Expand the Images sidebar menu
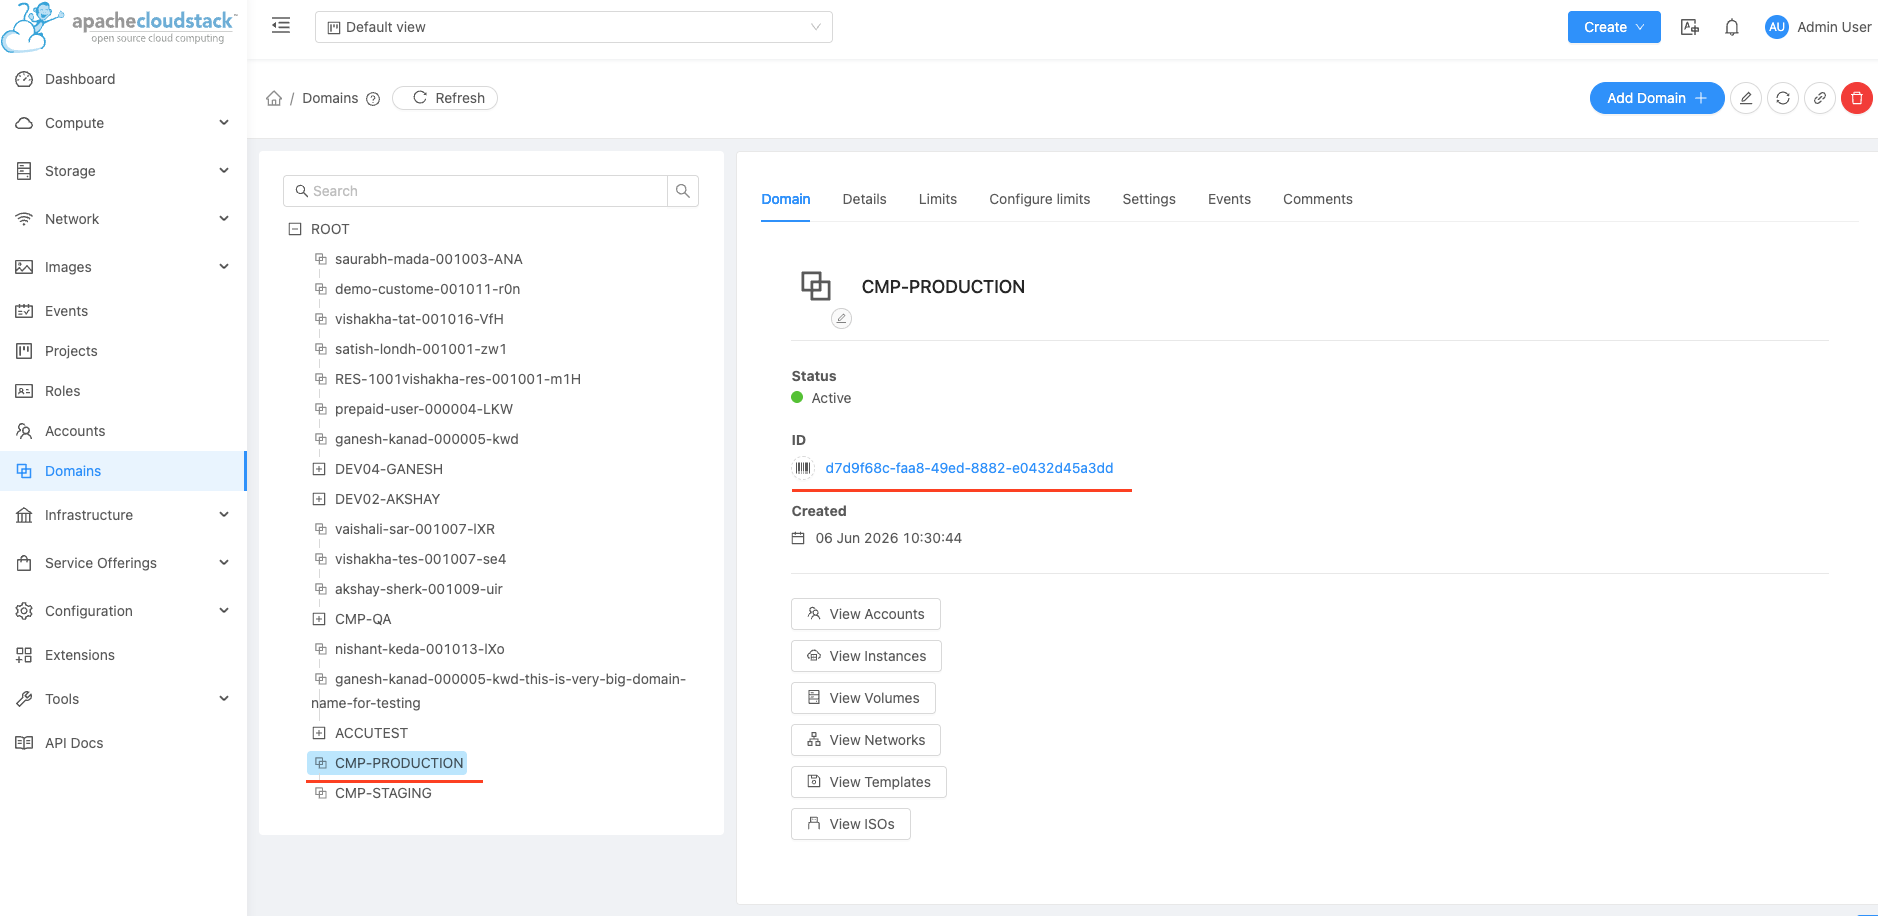Viewport: 1878px width, 916px height. click(123, 267)
